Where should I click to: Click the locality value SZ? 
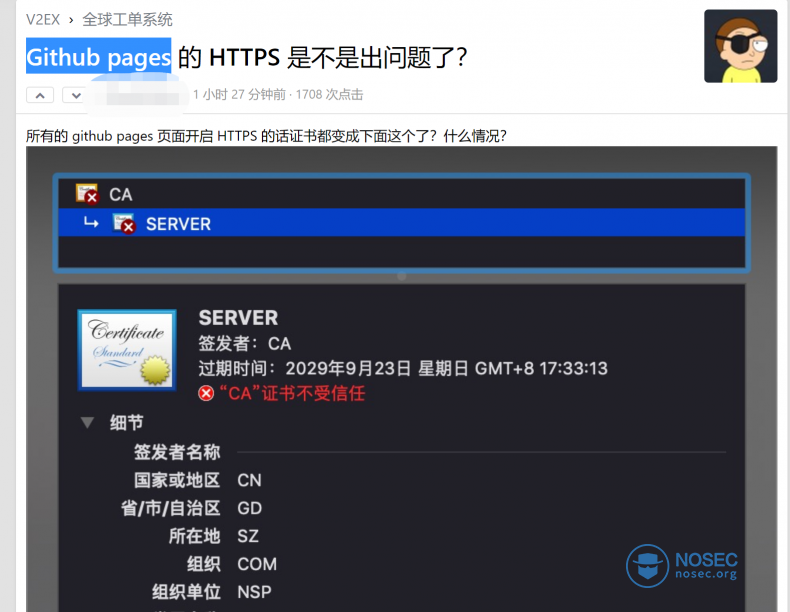pyautogui.click(x=248, y=536)
